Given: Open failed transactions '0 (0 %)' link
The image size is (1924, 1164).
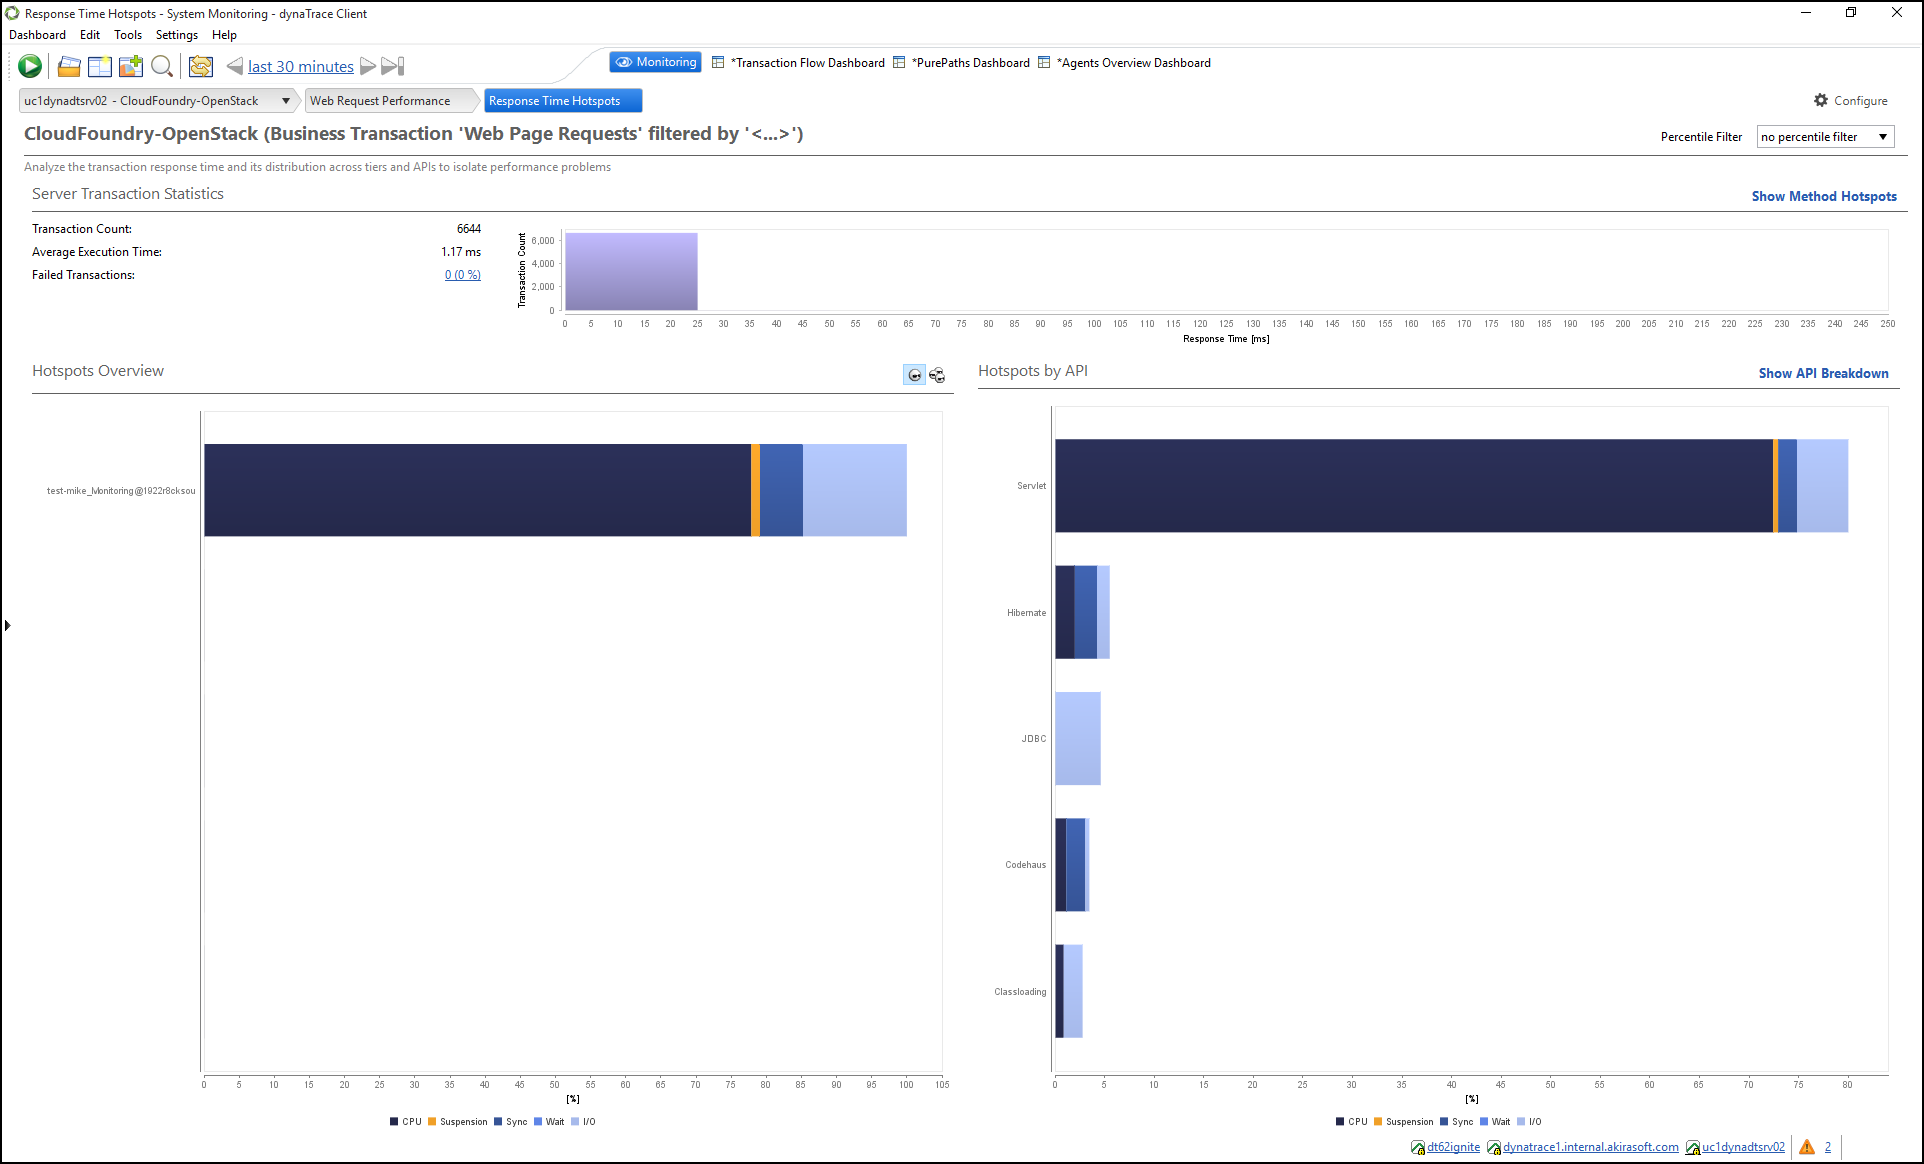Looking at the screenshot, I should pos(462,275).
